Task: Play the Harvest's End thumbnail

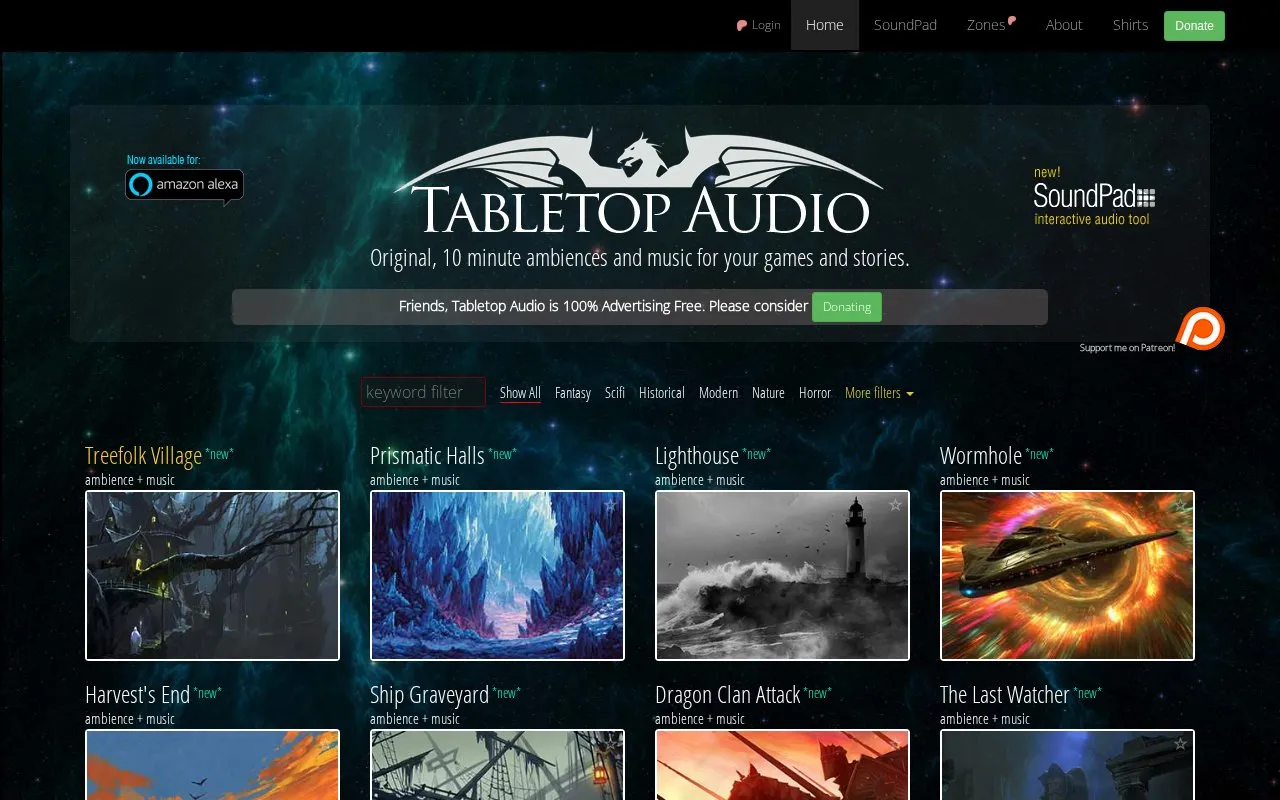Action: point(212,765)
